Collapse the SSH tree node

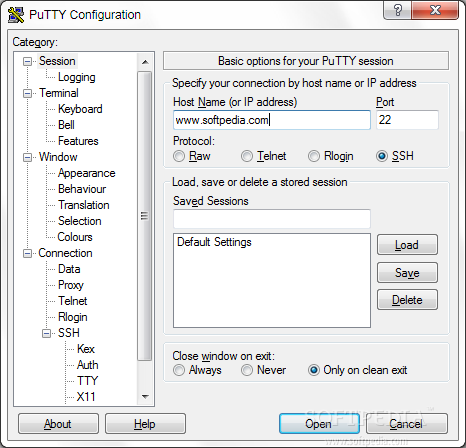pyautogui.click(x=46, y=333)
